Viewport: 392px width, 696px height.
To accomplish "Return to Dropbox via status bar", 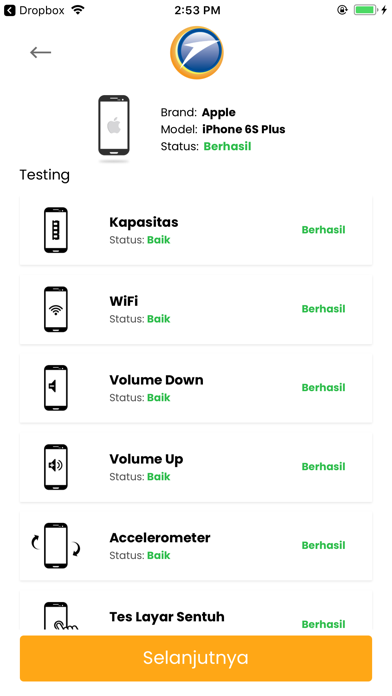I will [34, 10].
